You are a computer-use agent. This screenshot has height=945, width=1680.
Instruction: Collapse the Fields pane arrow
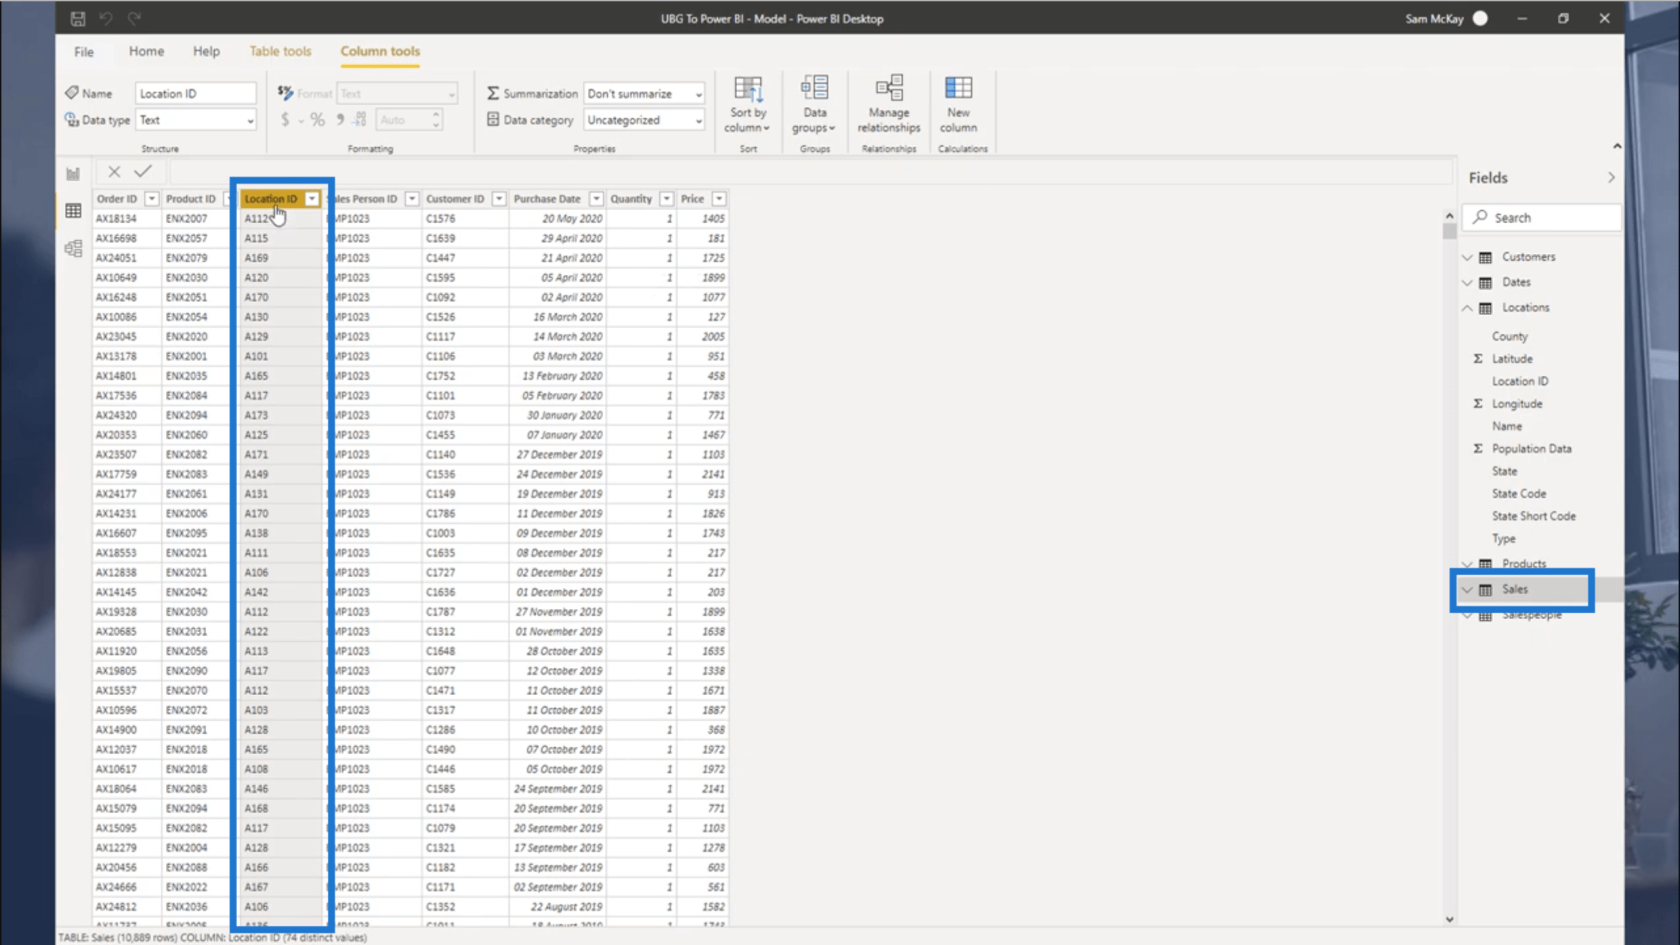click(1611, 177)
